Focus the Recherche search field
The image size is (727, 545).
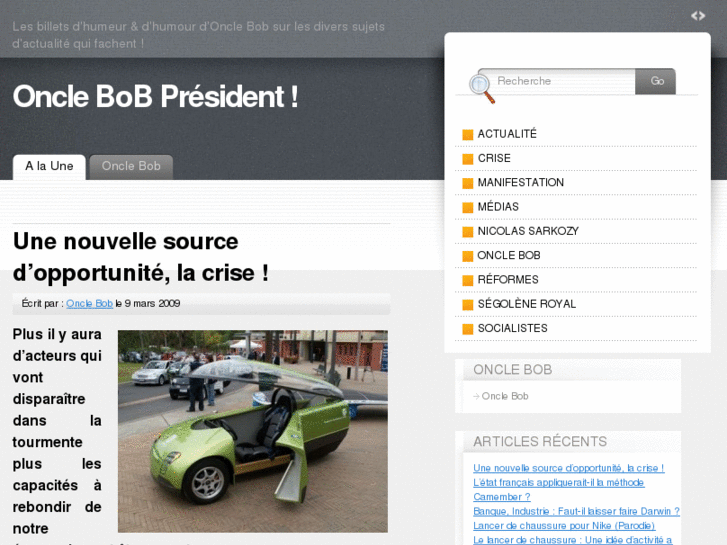click(559, 81)
